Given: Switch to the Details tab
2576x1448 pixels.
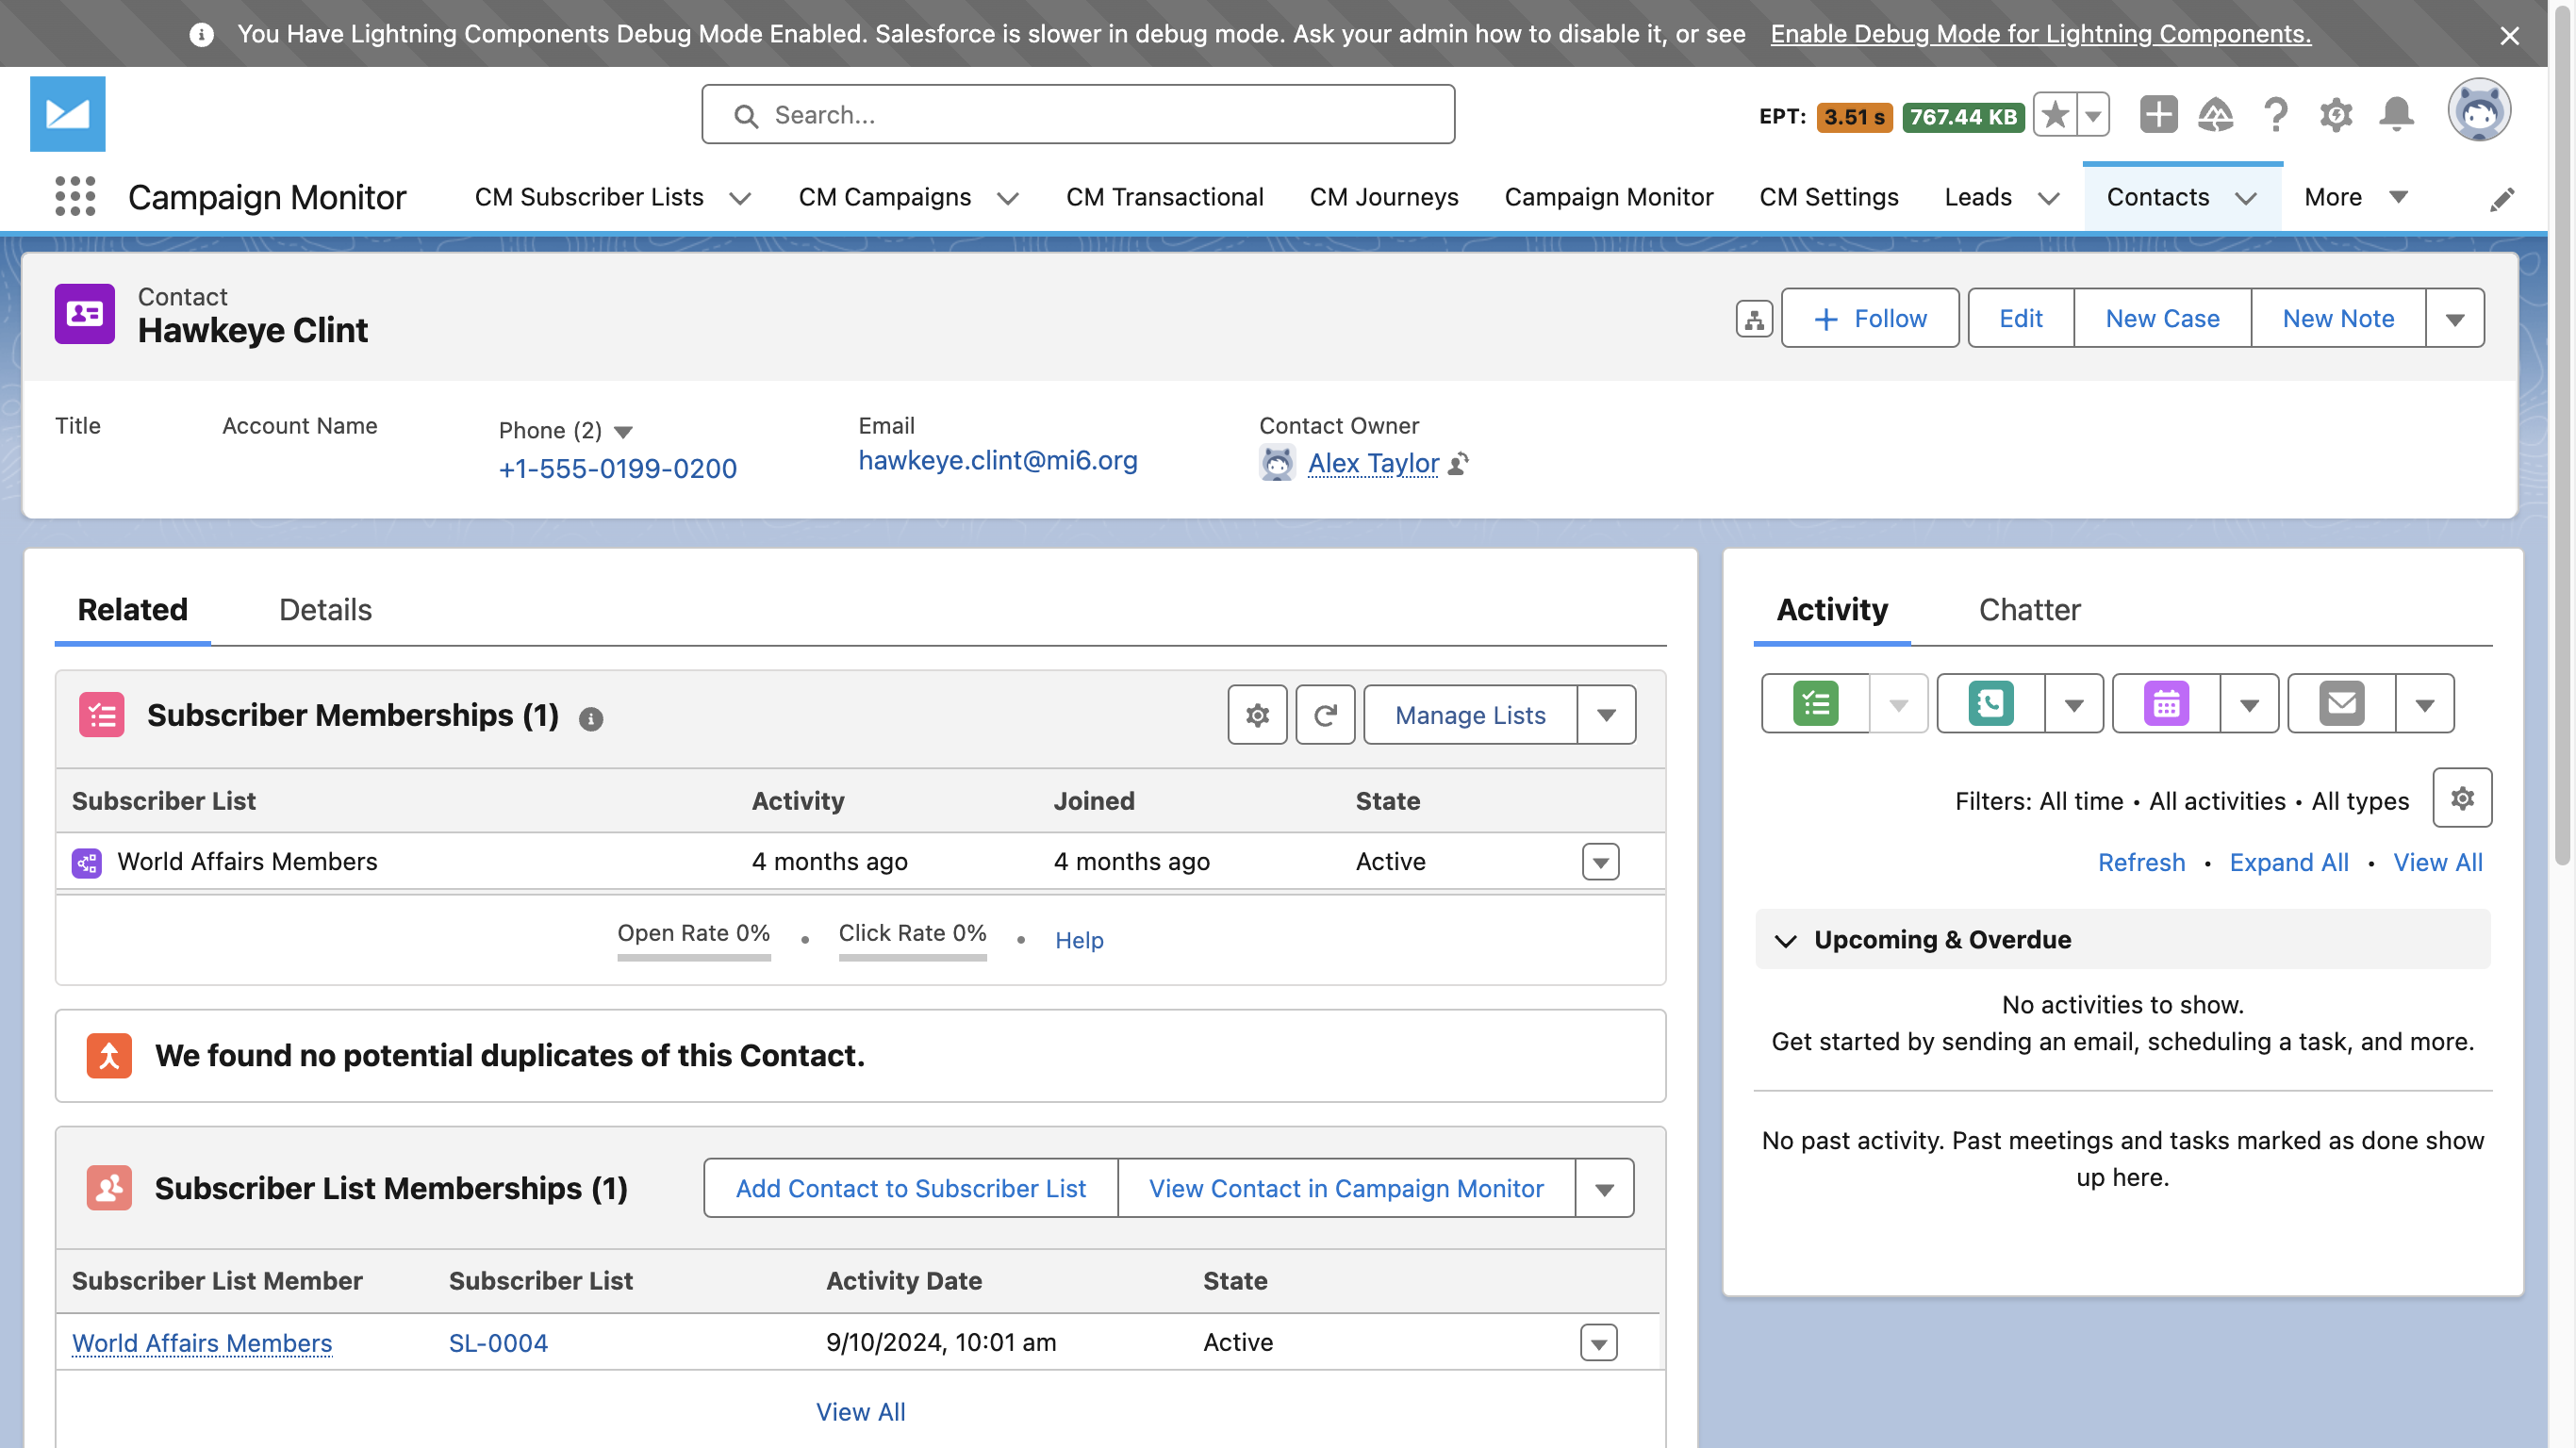Looking at the screenshot, I should point(325,610).
